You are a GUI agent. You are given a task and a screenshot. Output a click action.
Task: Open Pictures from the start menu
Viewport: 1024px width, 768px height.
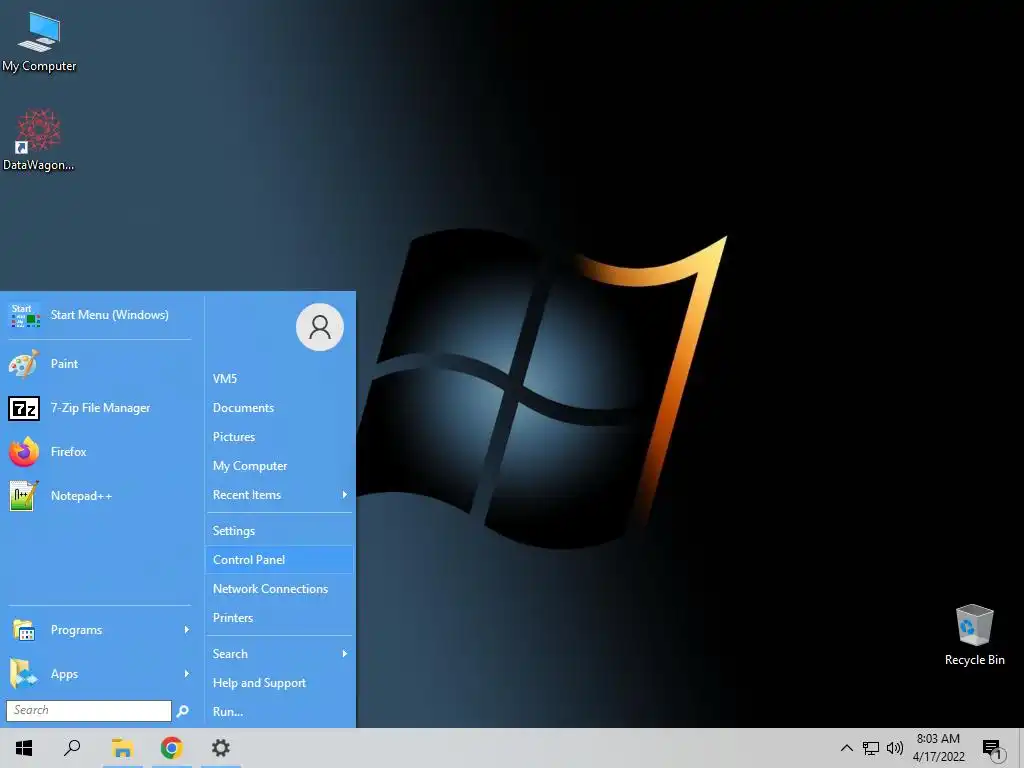coord(280,437)
